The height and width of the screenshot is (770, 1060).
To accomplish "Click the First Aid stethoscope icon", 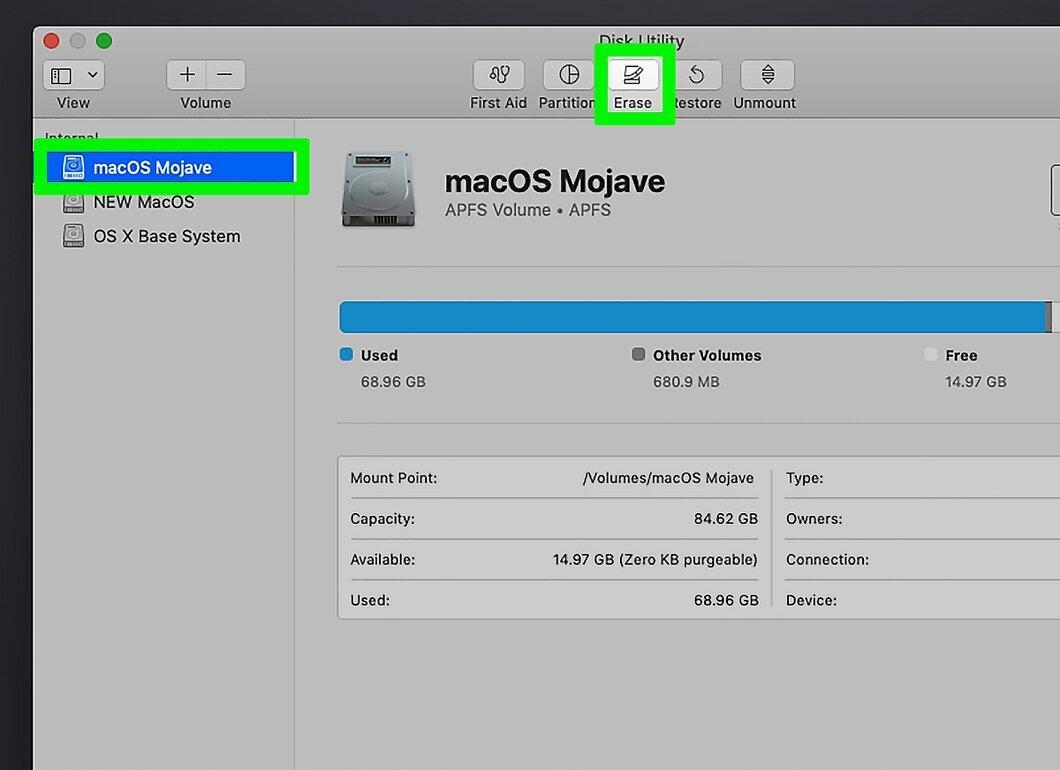I will coord(499,75).
